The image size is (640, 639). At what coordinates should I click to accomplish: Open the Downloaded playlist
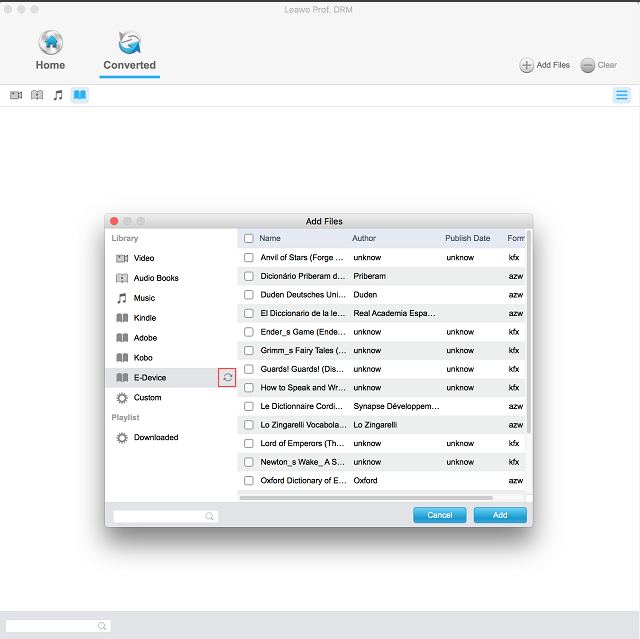(x=171, y=437)
